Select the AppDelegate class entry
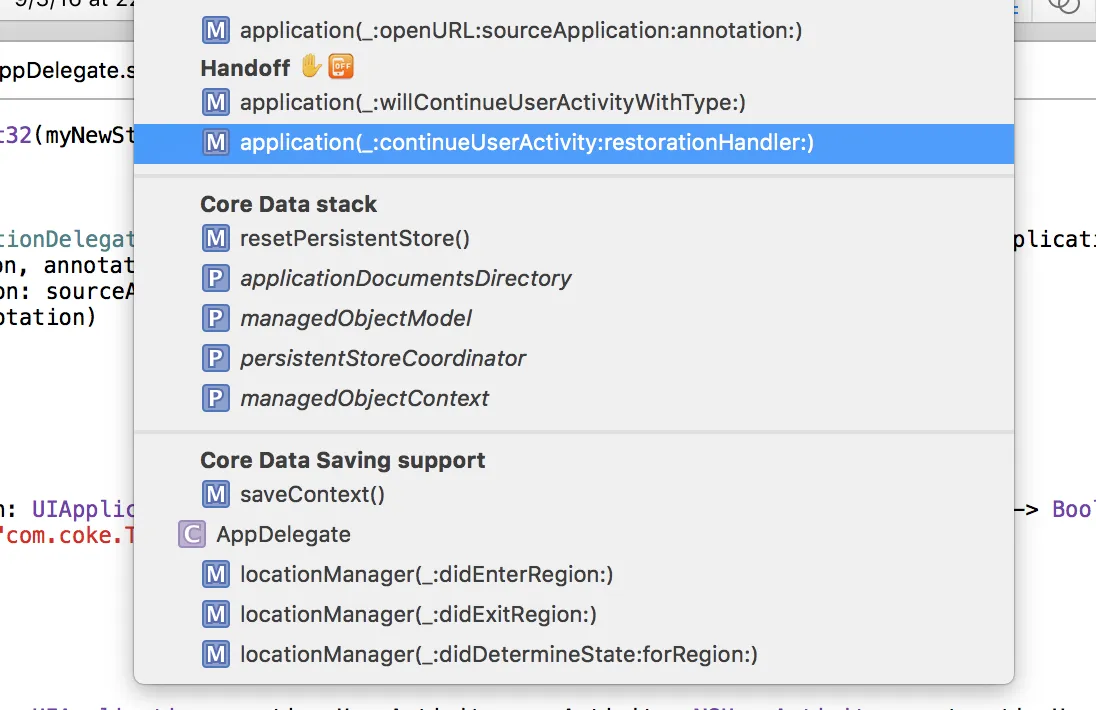The height and width of the screenshot is (710, 1096). (x=283, y=534)
